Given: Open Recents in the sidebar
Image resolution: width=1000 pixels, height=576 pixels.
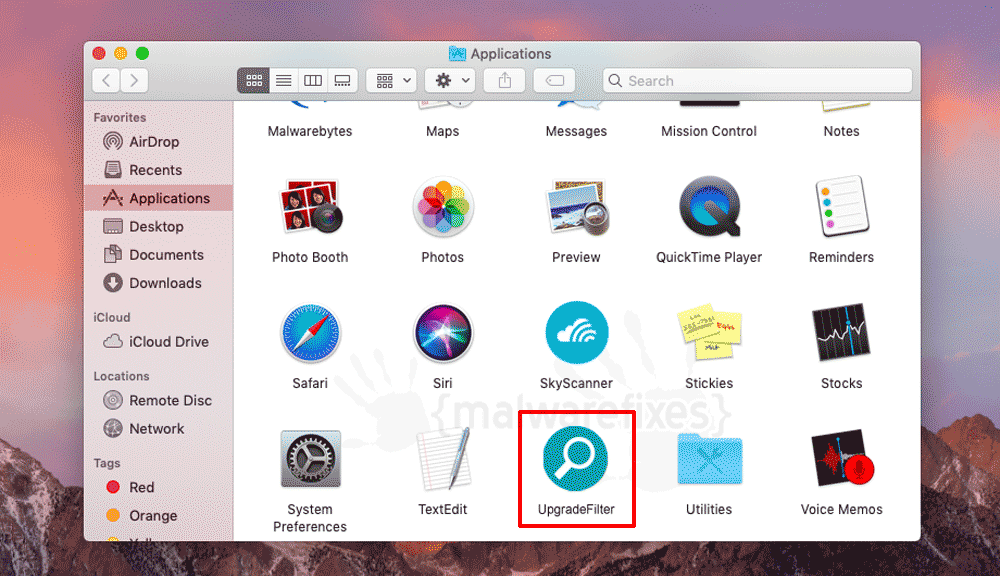Looking at the screenshot, I should click(x=159, y=170).
